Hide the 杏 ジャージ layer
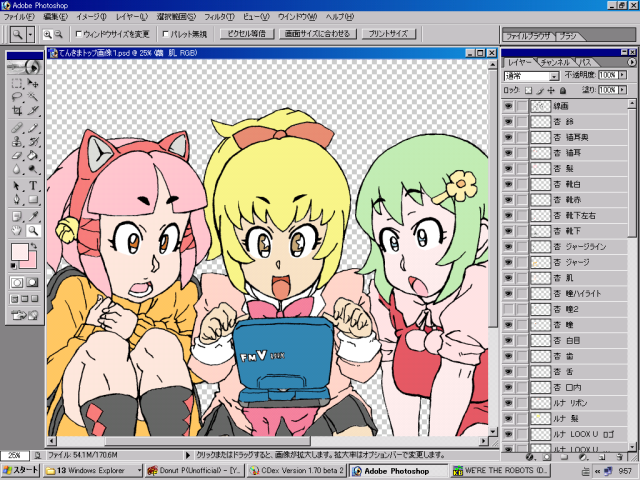 tap(508, 262)
